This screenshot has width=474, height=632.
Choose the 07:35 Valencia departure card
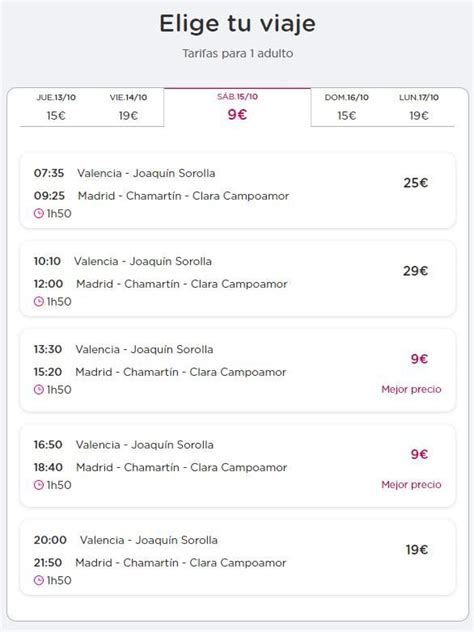[x=238, y=190]
